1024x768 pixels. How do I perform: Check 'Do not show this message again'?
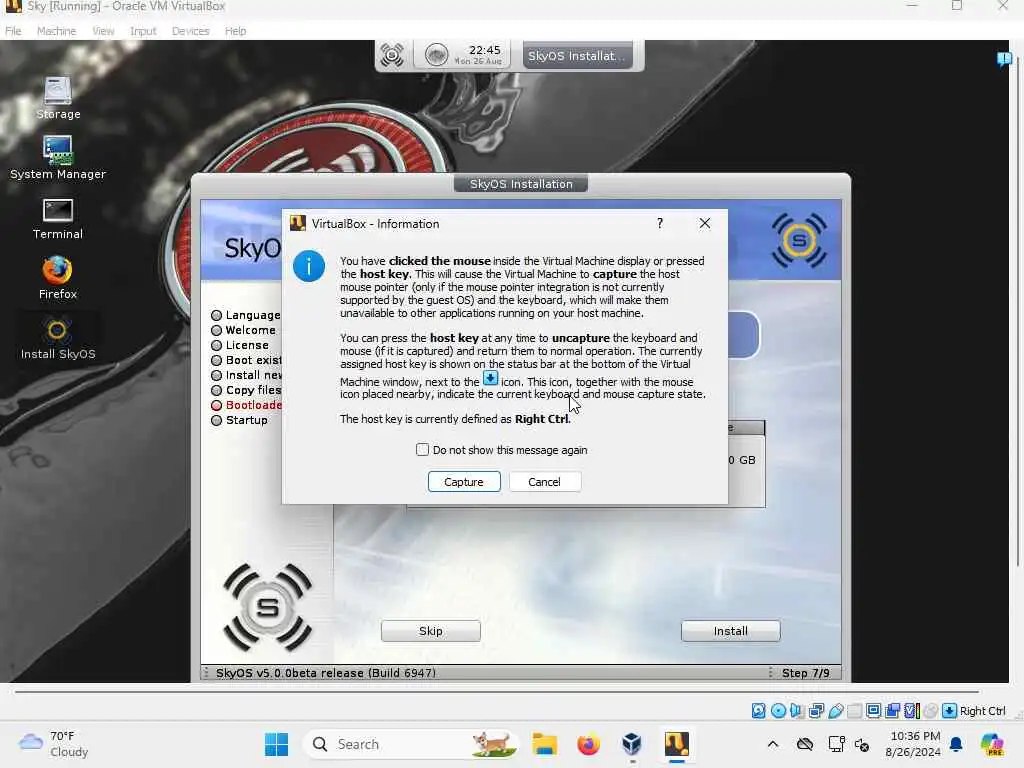click(x=423, y=450)
